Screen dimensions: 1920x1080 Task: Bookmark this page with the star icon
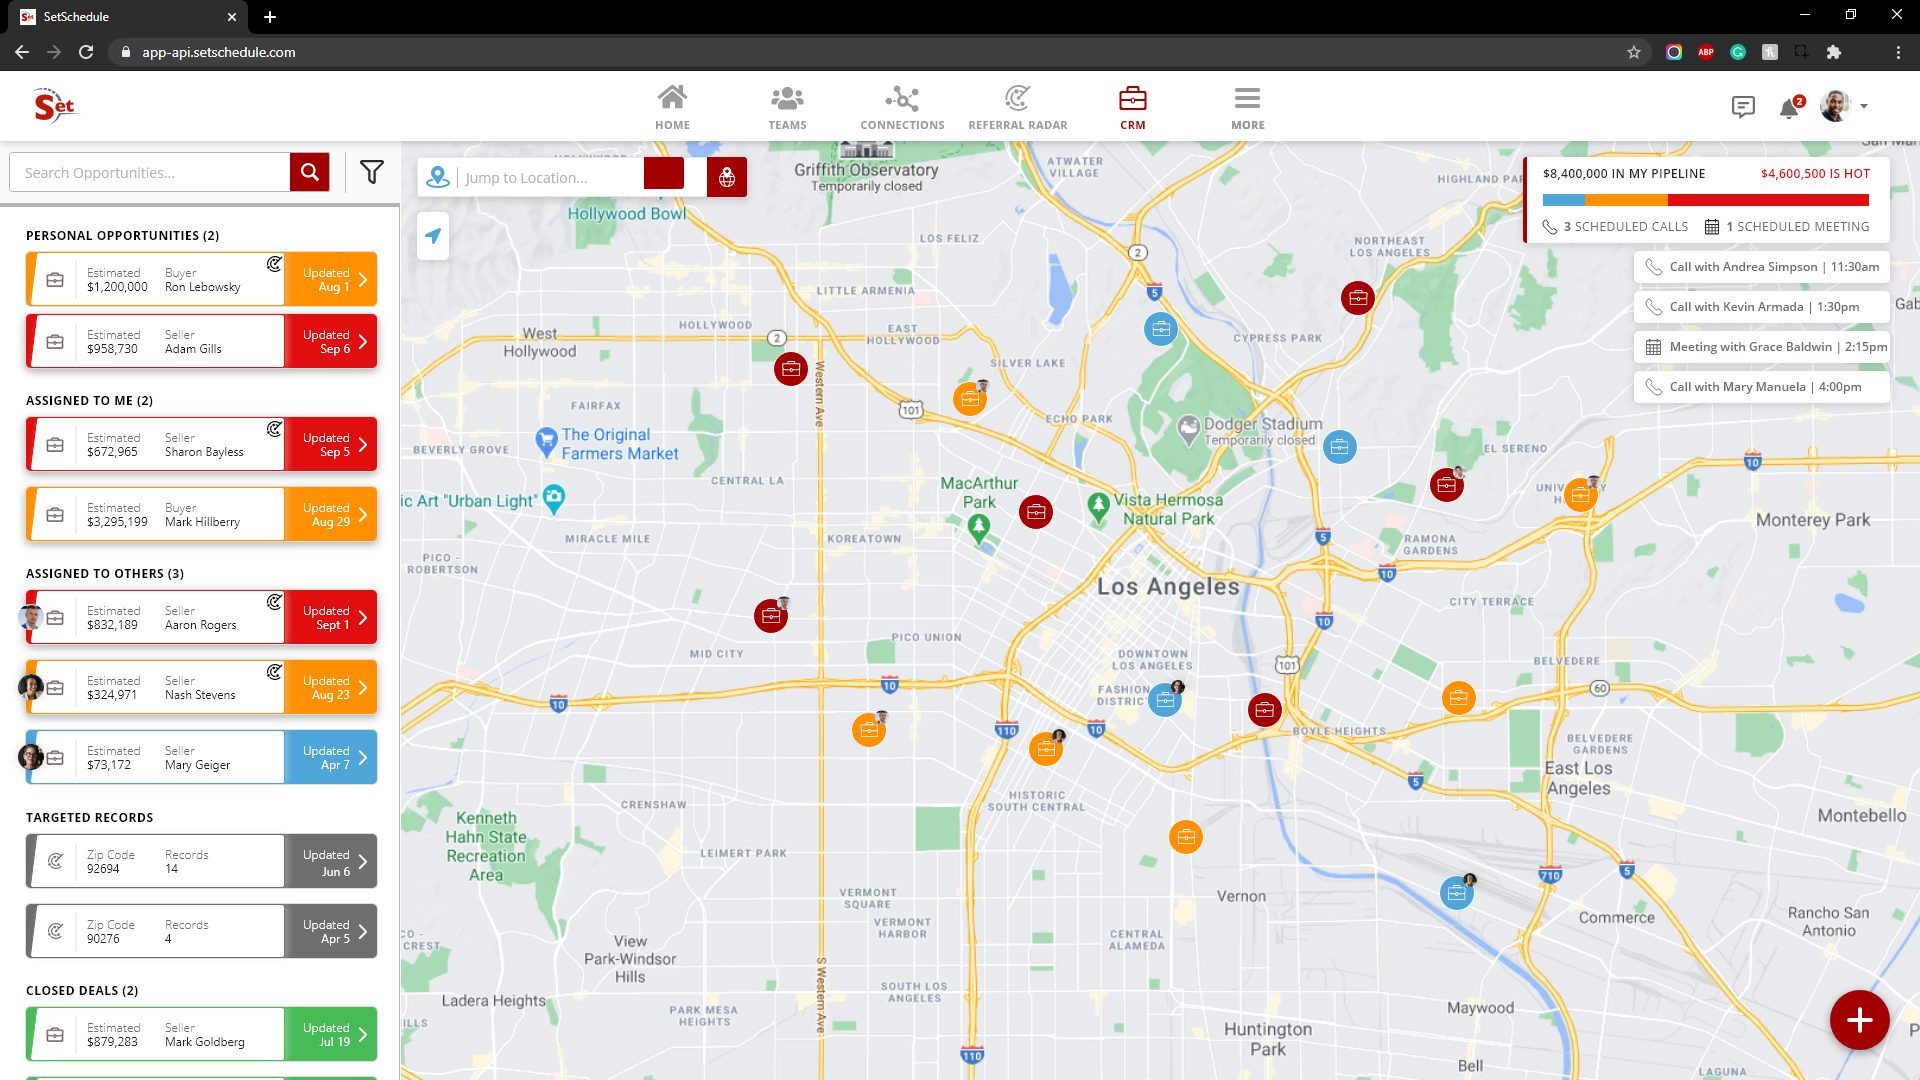(x=1634, y=52)
